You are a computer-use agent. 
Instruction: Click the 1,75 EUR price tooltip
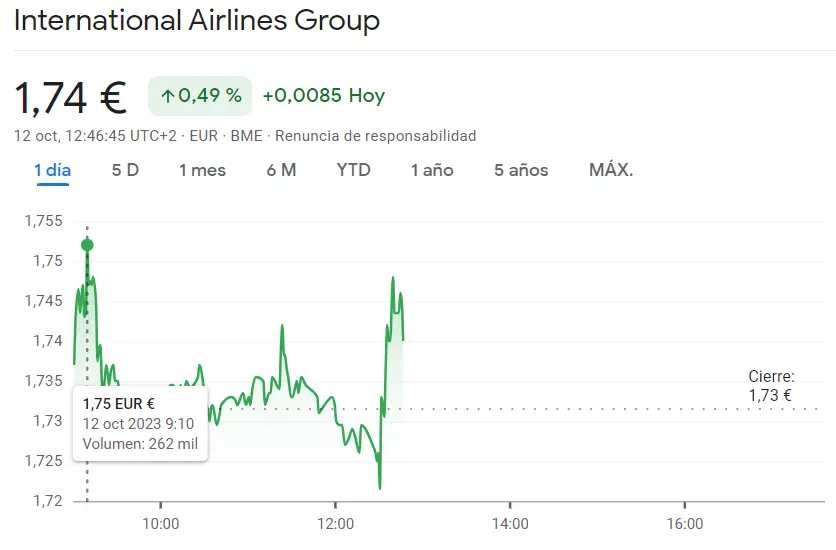[140, 424]
